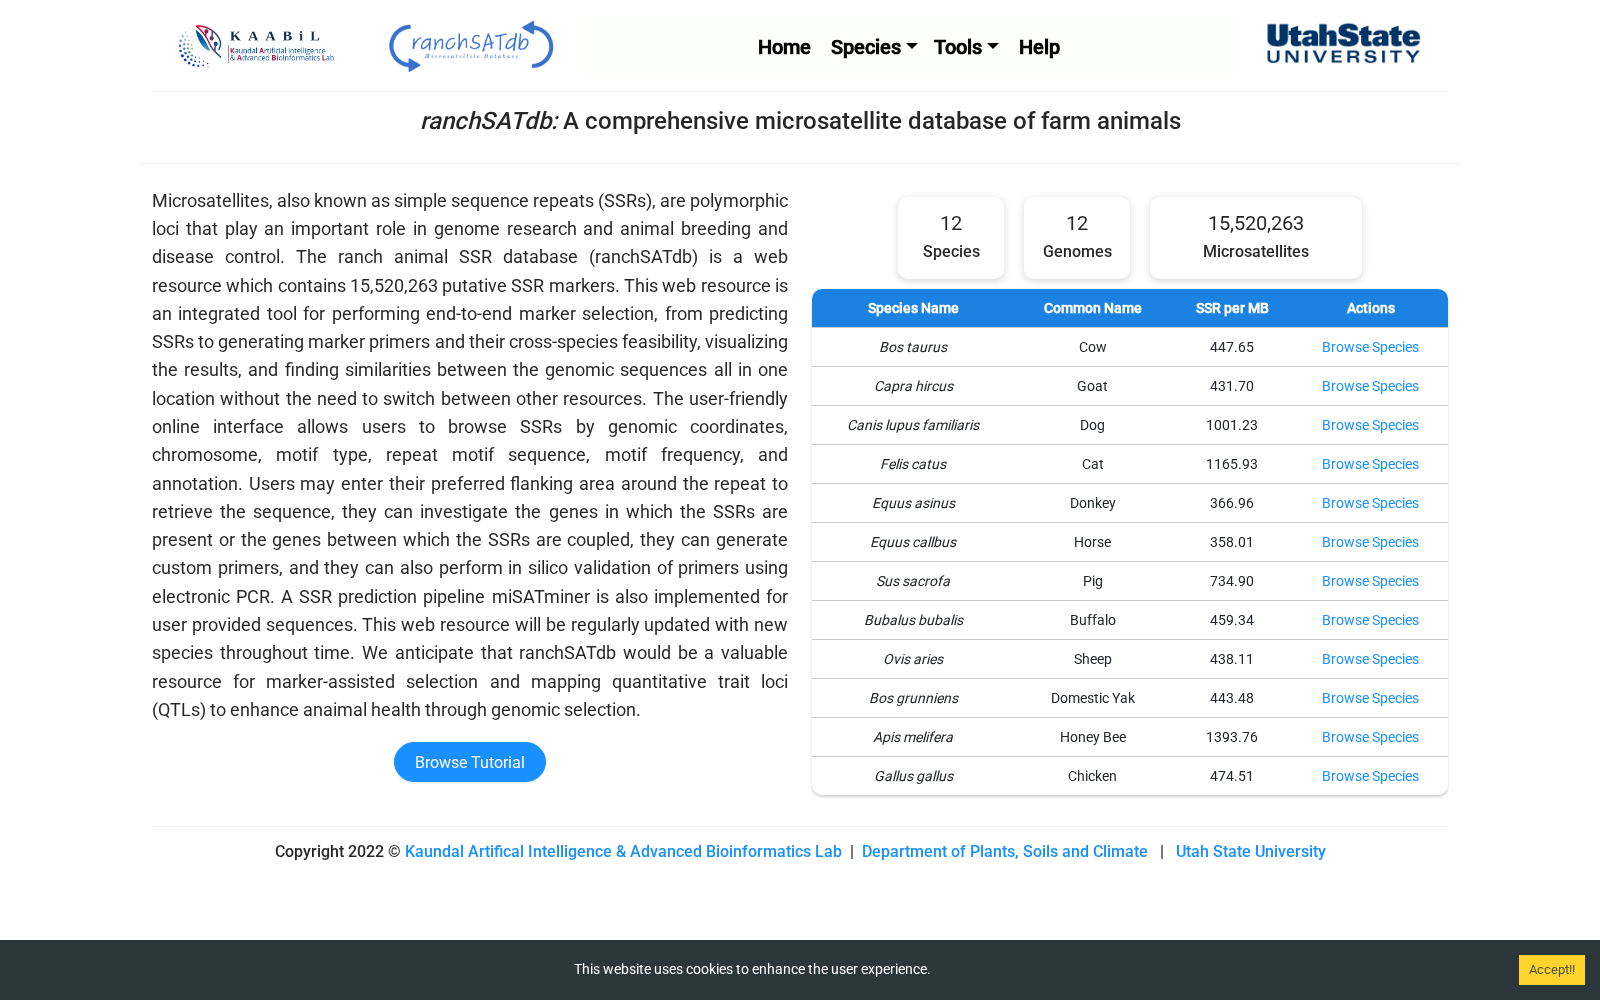The image size is (1600, 1000).
Task: Click the 1393.76 SSR per MB value
Action: 1232,737
